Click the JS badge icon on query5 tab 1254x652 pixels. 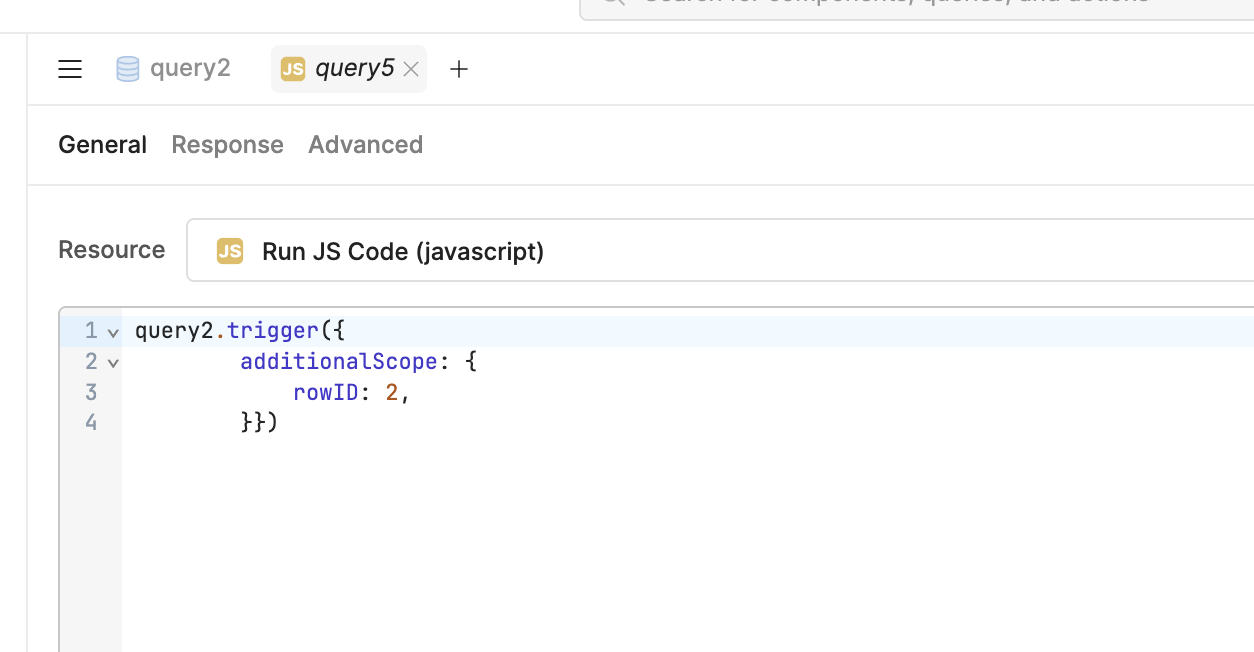coord(292,69)
